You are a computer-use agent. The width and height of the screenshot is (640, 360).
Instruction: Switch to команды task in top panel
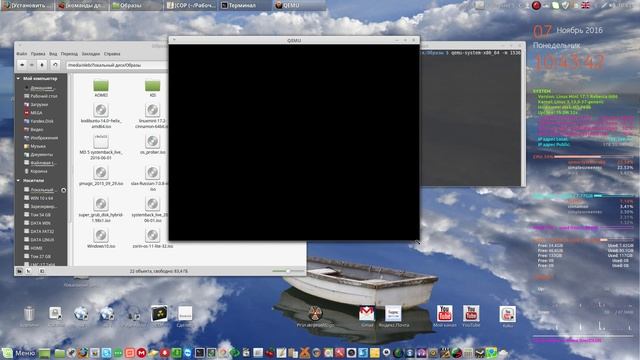pos(81,5)
